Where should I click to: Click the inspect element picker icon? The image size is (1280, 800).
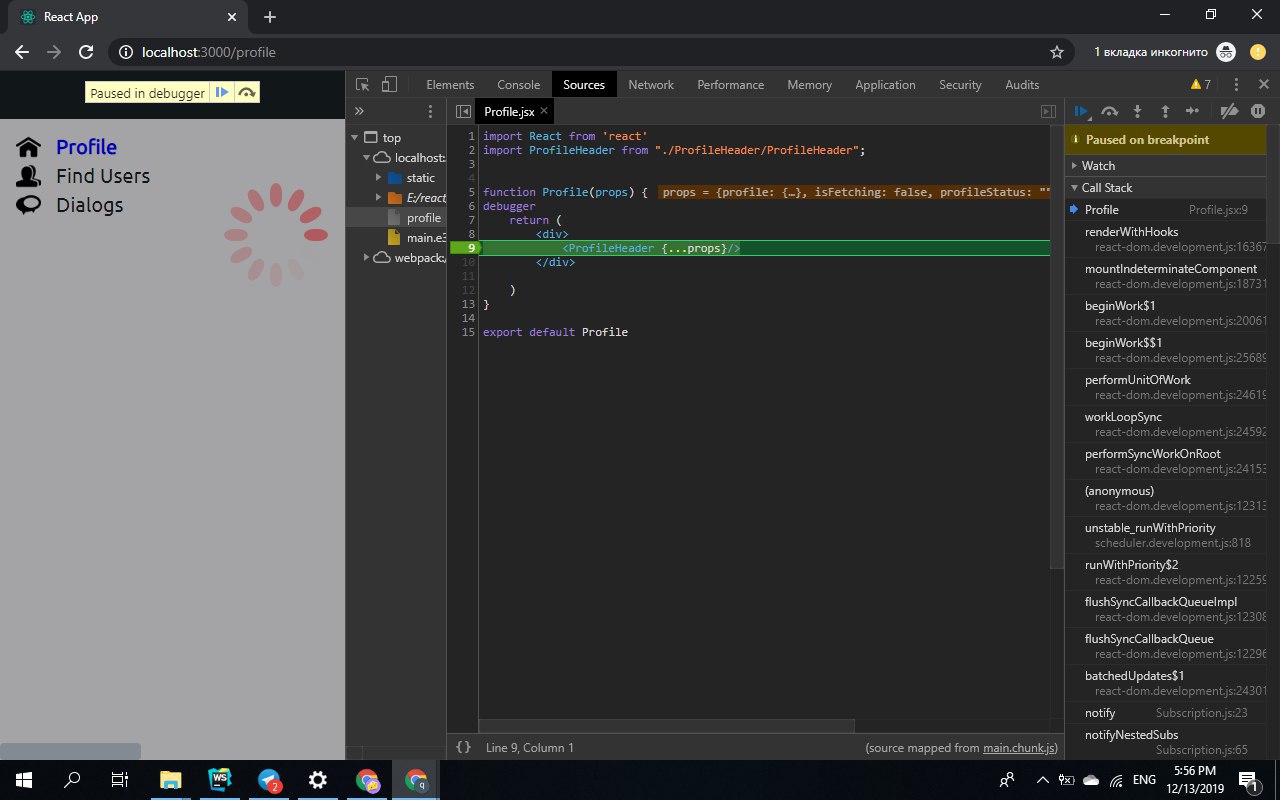[363, 85]
